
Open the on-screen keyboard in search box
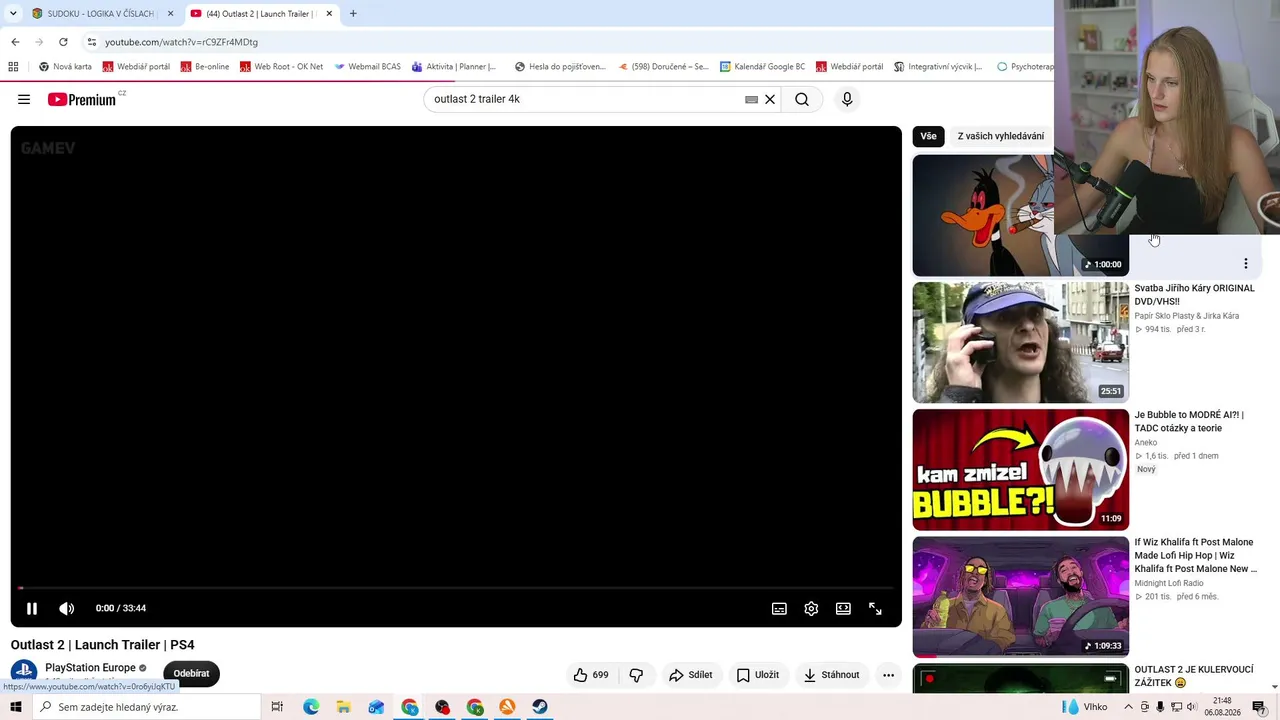pos(752,99)
